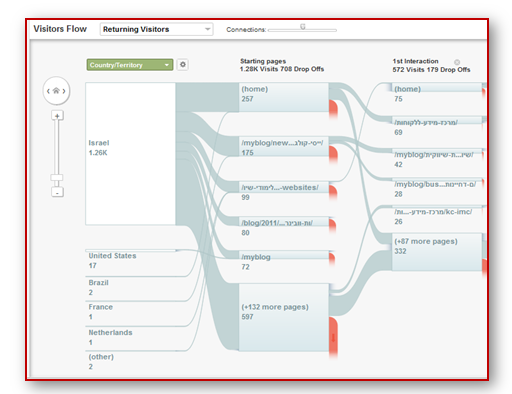Viewport: 512px width, 394px height.
Task: Click the red drop-off on /myblog/new 175
Action: 333,155
